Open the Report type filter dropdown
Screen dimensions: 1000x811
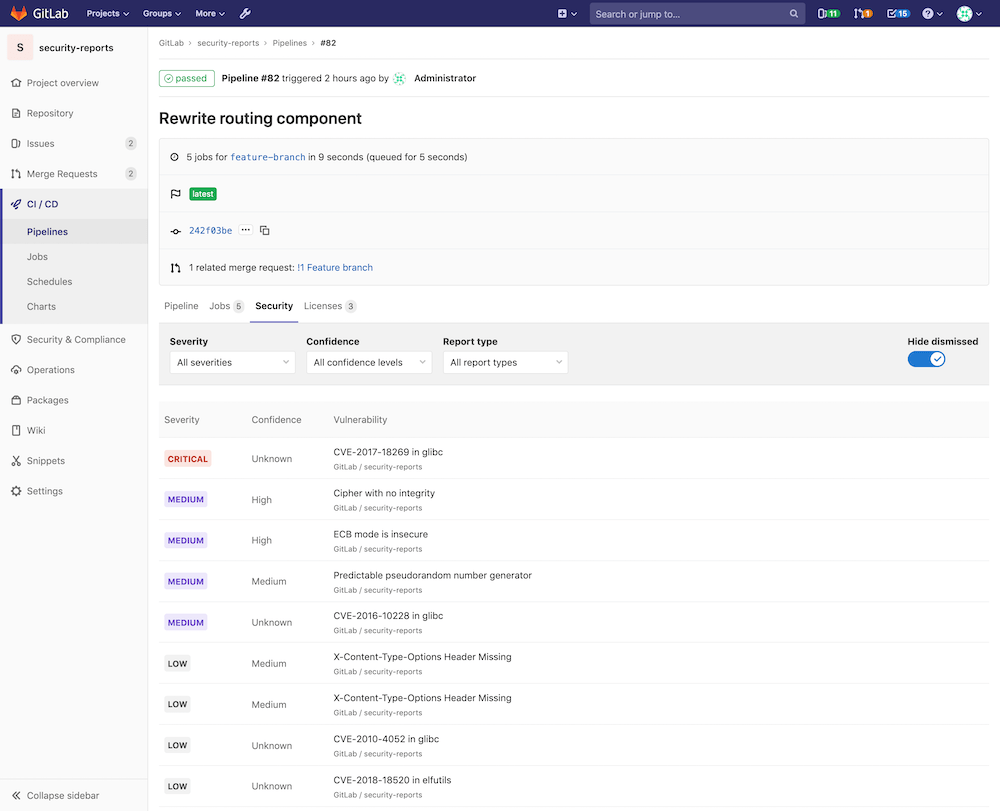[x=505, y=362]
